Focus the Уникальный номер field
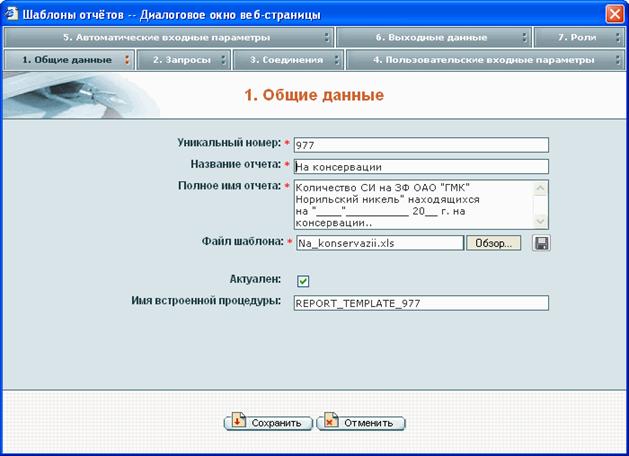 pos(421,145)
